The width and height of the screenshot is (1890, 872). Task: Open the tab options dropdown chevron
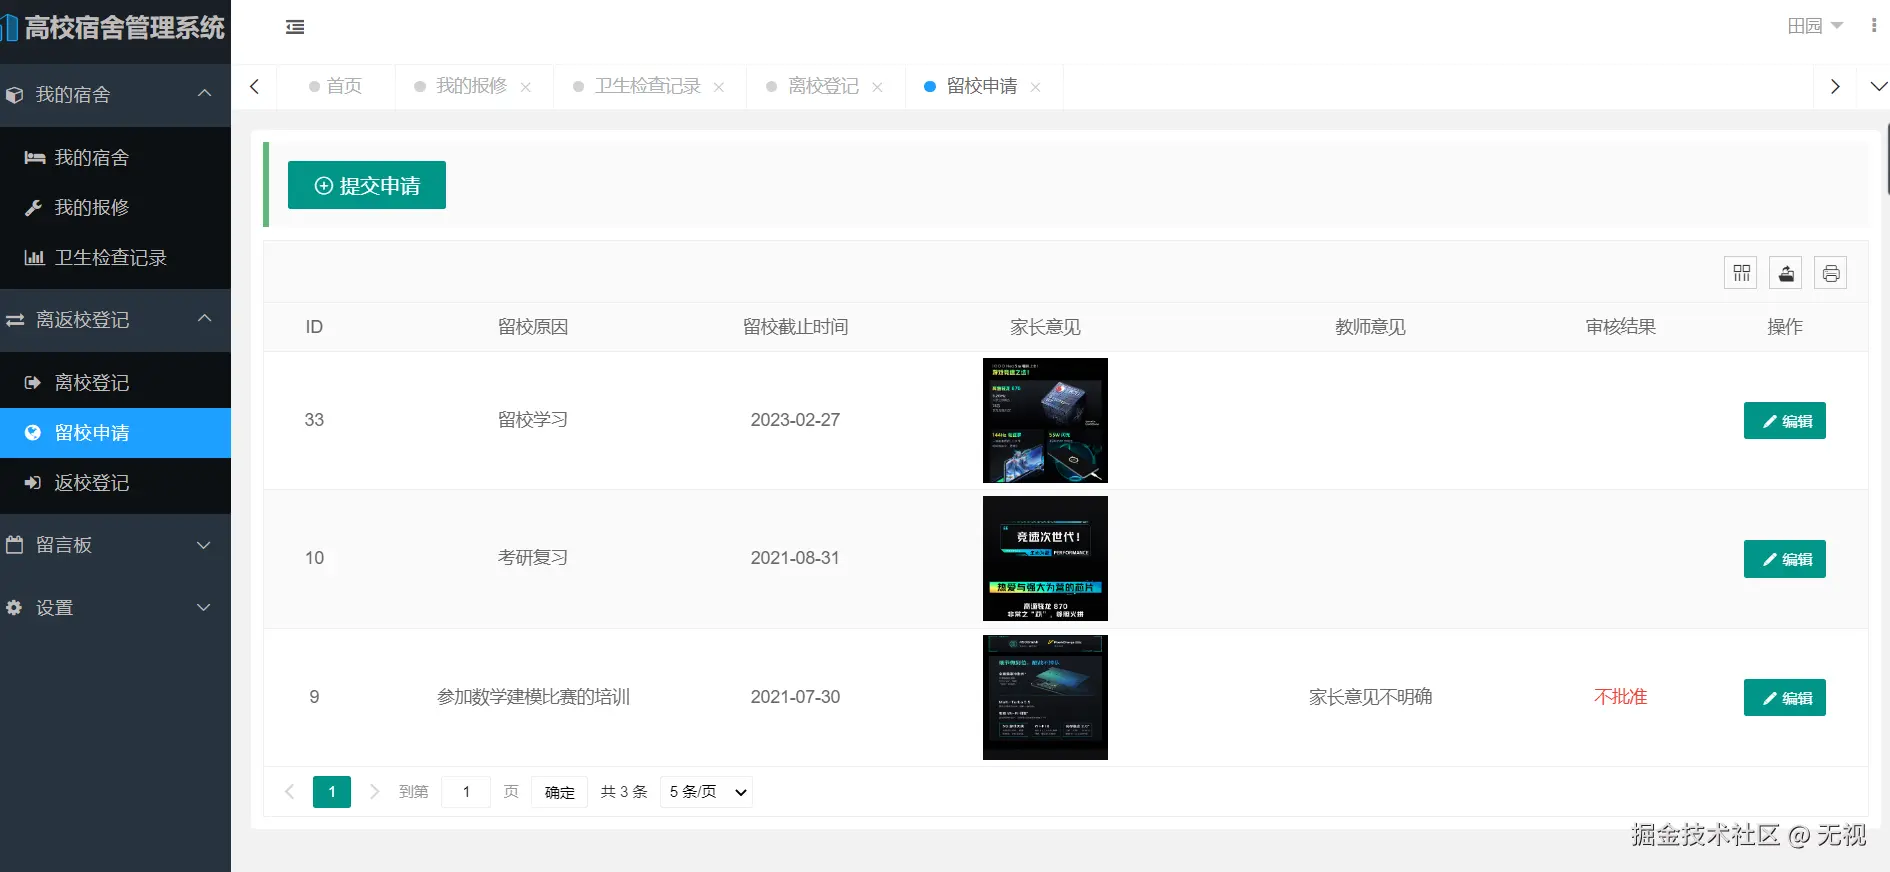click(1878, 87)
